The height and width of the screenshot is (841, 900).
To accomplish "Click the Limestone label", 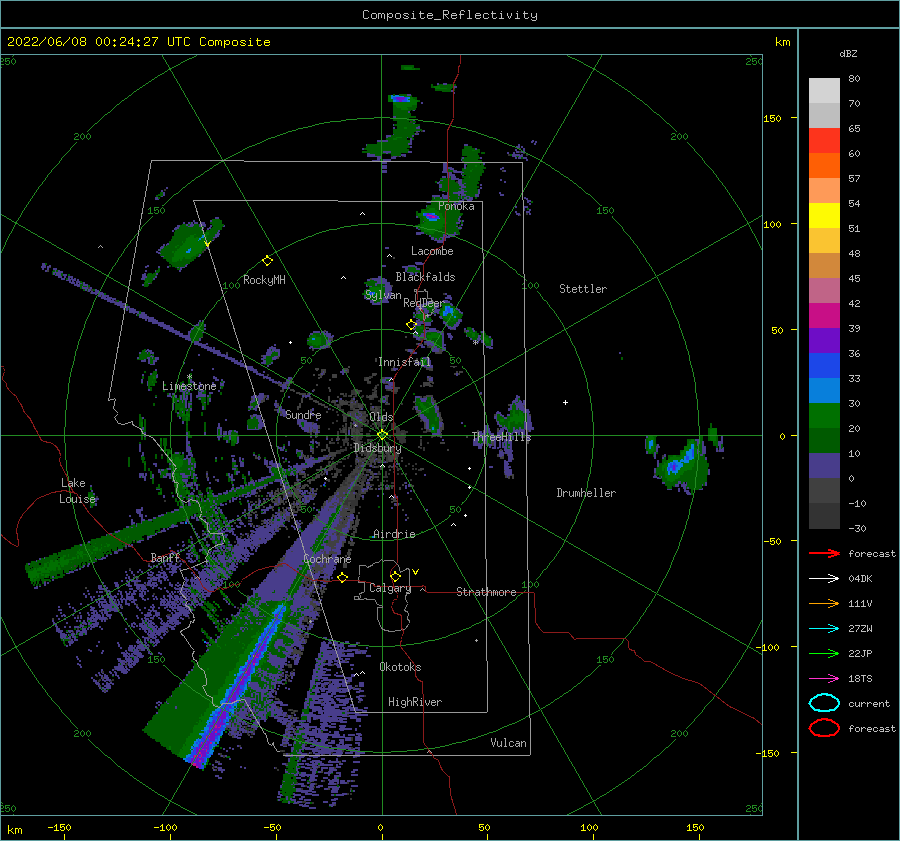I will tap(189, 386).
